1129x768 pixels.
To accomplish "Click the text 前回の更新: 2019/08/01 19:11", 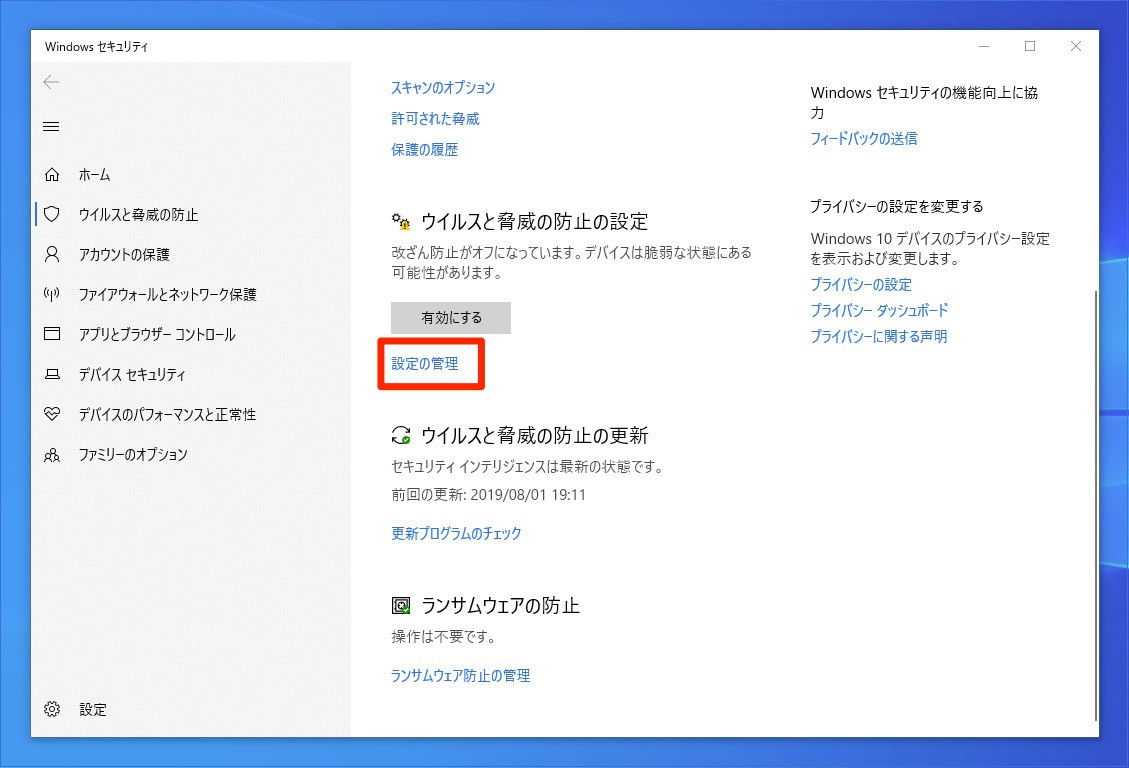I will coord(488,495).
